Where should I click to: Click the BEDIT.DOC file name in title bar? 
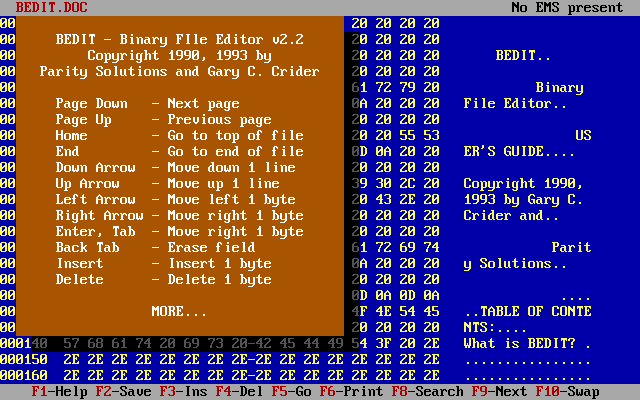click(x=52, y=7)
